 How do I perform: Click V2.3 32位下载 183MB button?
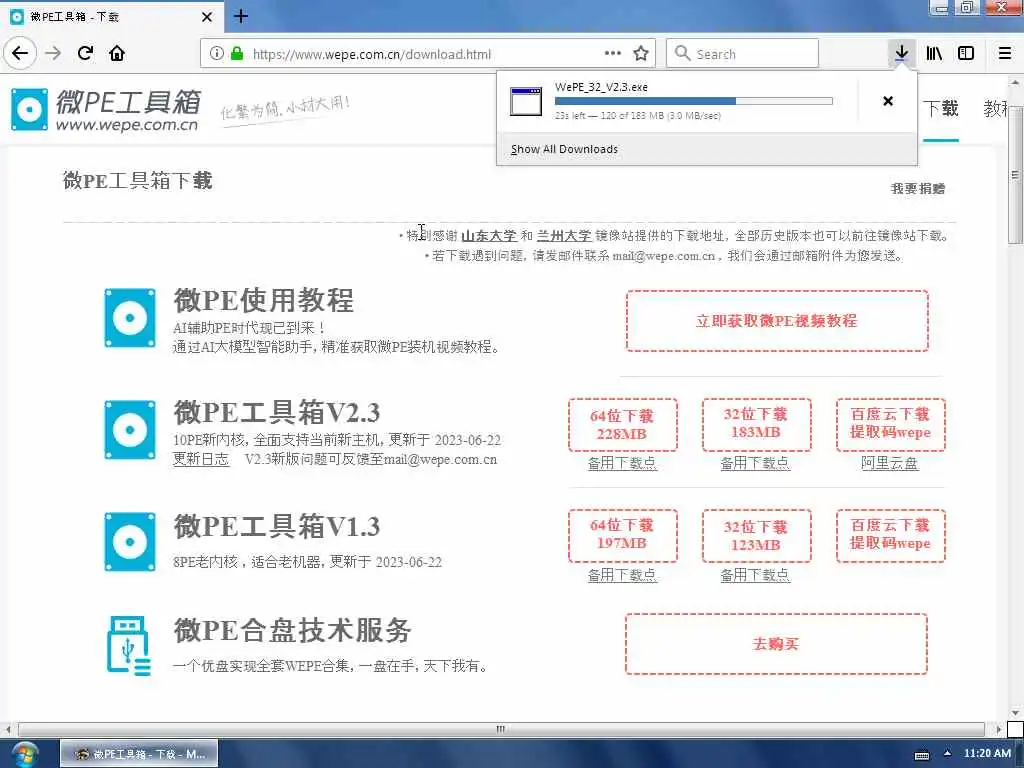[756, 424]
